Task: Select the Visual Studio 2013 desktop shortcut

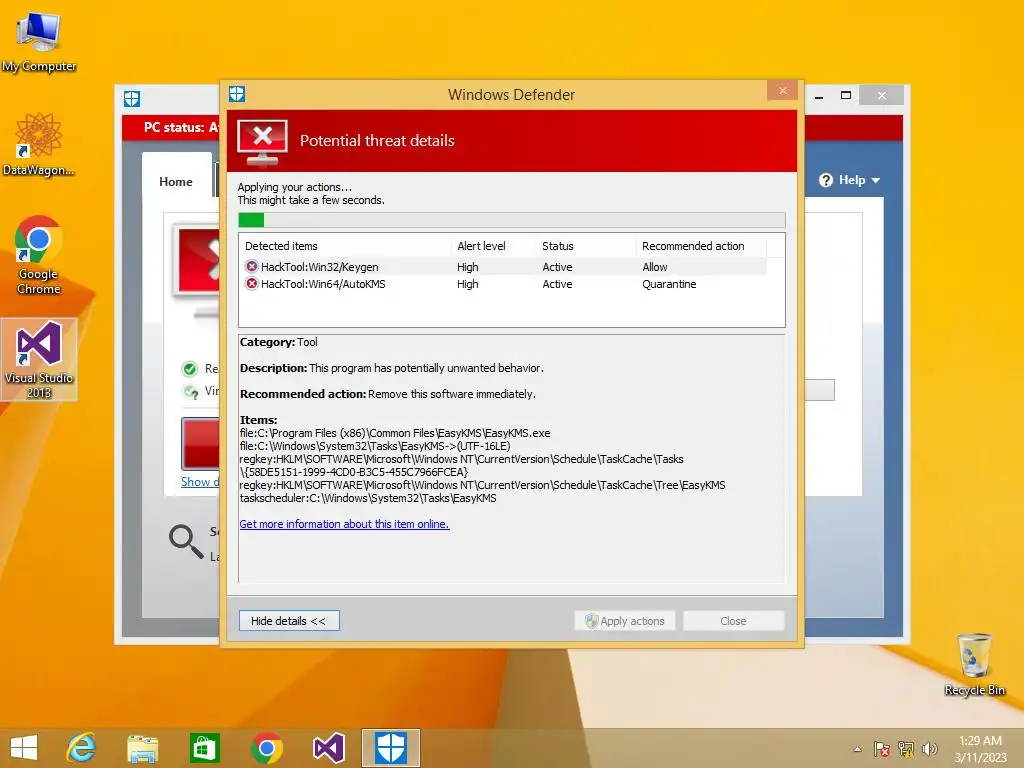Action: pyautogui.click(x=39, y=359)
